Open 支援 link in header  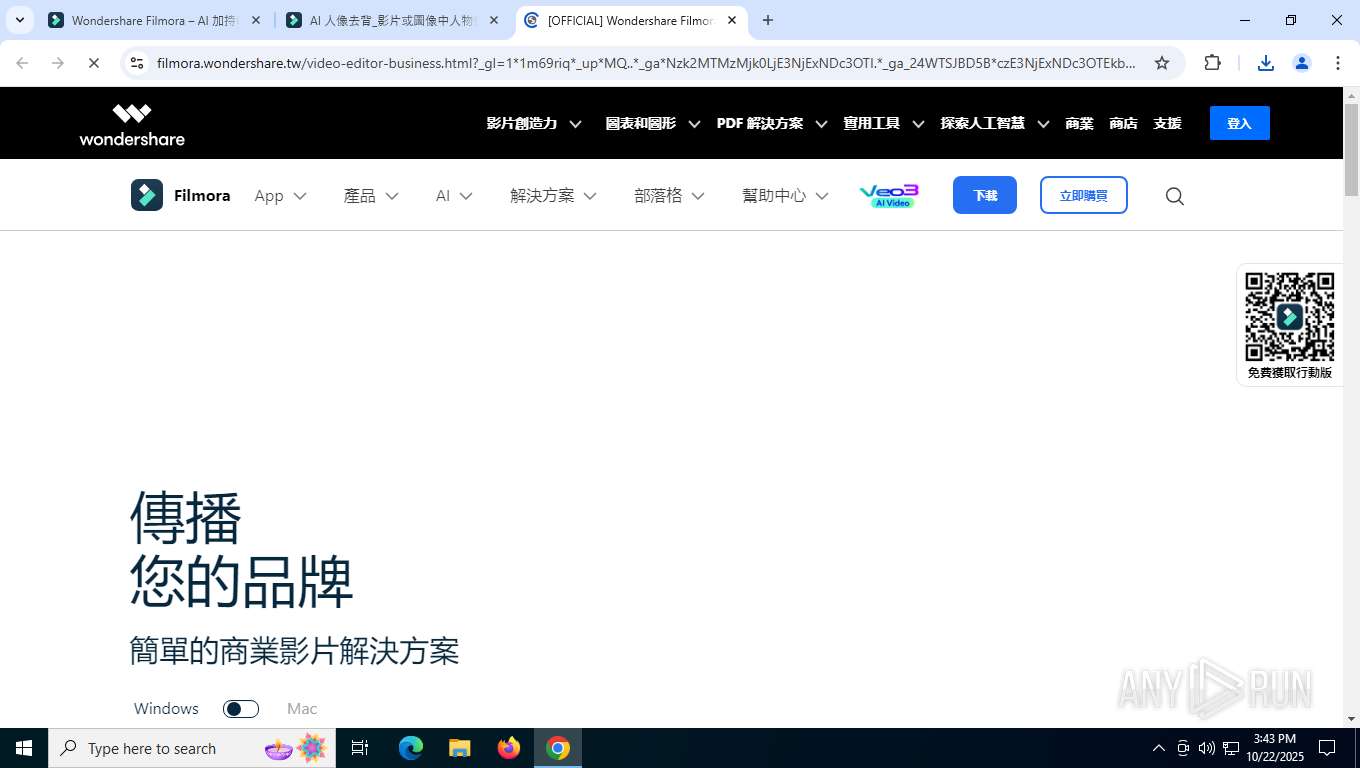click(1167, 124)
